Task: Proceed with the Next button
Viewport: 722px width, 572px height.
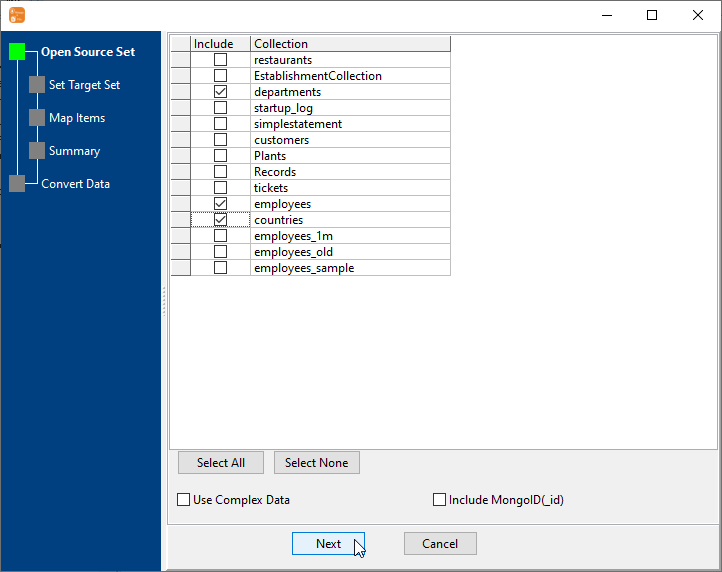Action: coord(328,544)
